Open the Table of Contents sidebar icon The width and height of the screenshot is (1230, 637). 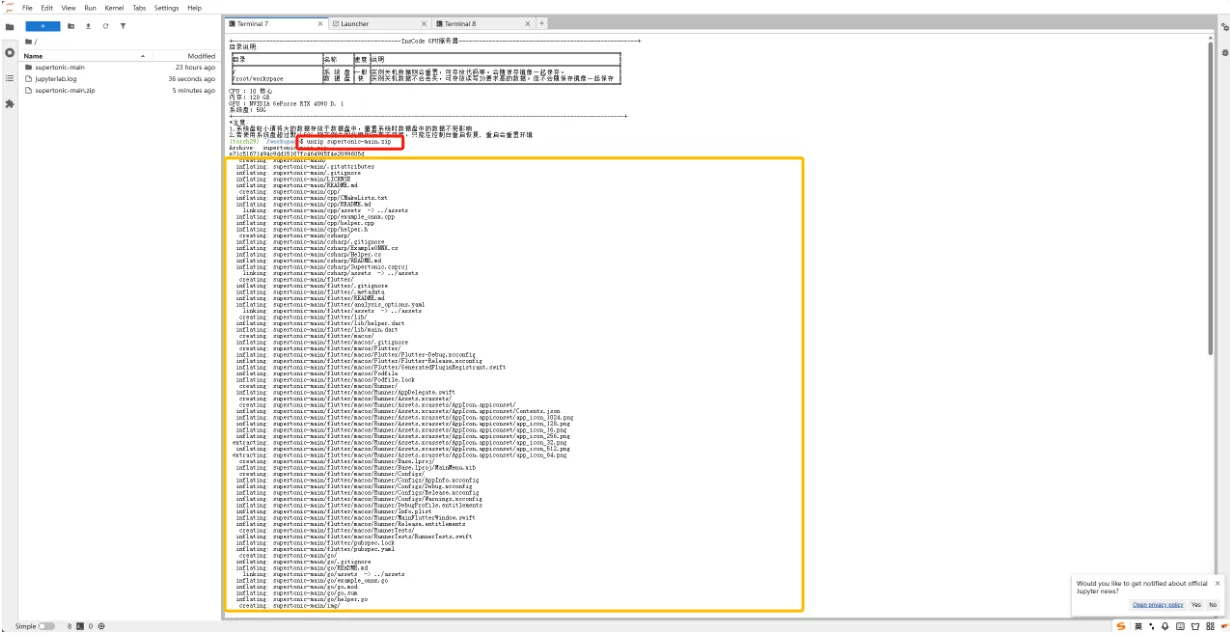[x=9, y=78]
